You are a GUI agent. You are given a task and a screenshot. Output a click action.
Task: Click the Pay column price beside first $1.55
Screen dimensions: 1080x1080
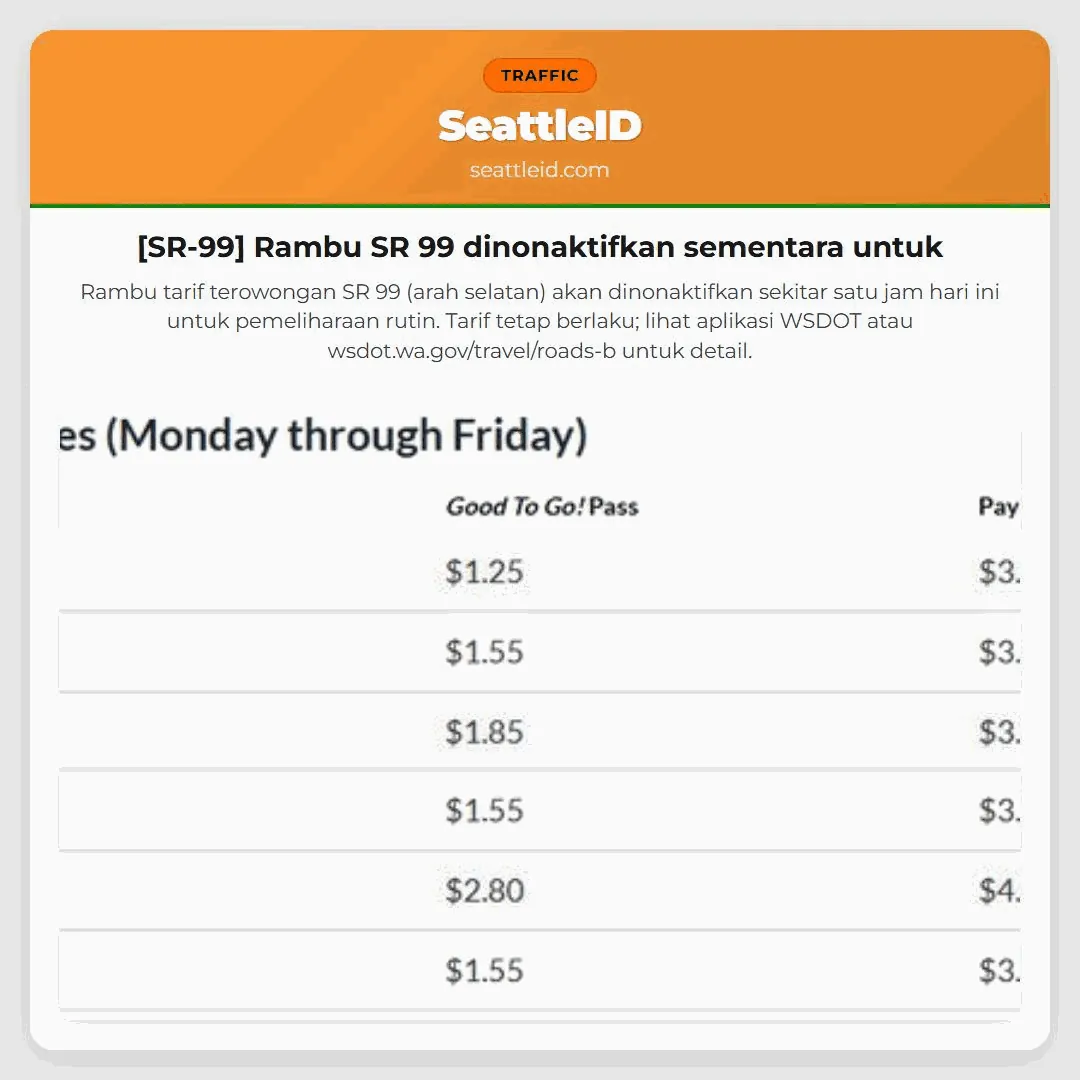click(999, 652)
